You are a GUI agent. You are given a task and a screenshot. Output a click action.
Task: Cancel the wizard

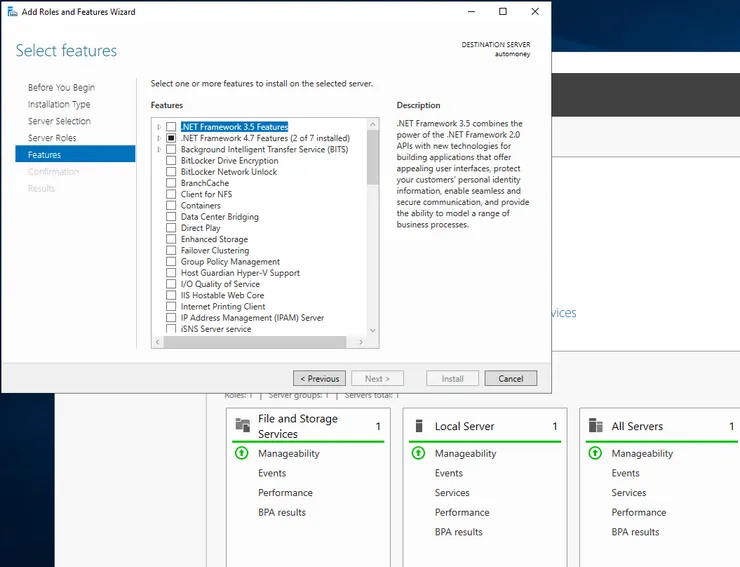pyautogui.click(x=511, y=379)
